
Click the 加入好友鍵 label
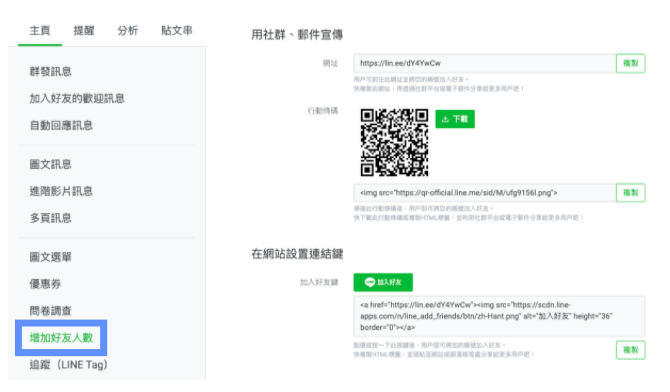pyautogui.click(x=319, y=282)
